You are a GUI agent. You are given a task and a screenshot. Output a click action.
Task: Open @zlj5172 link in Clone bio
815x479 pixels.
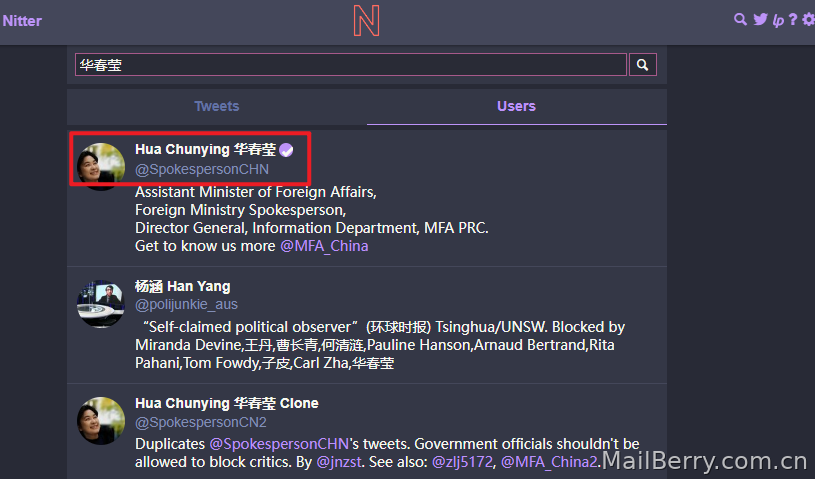click(x=462, y=462)
